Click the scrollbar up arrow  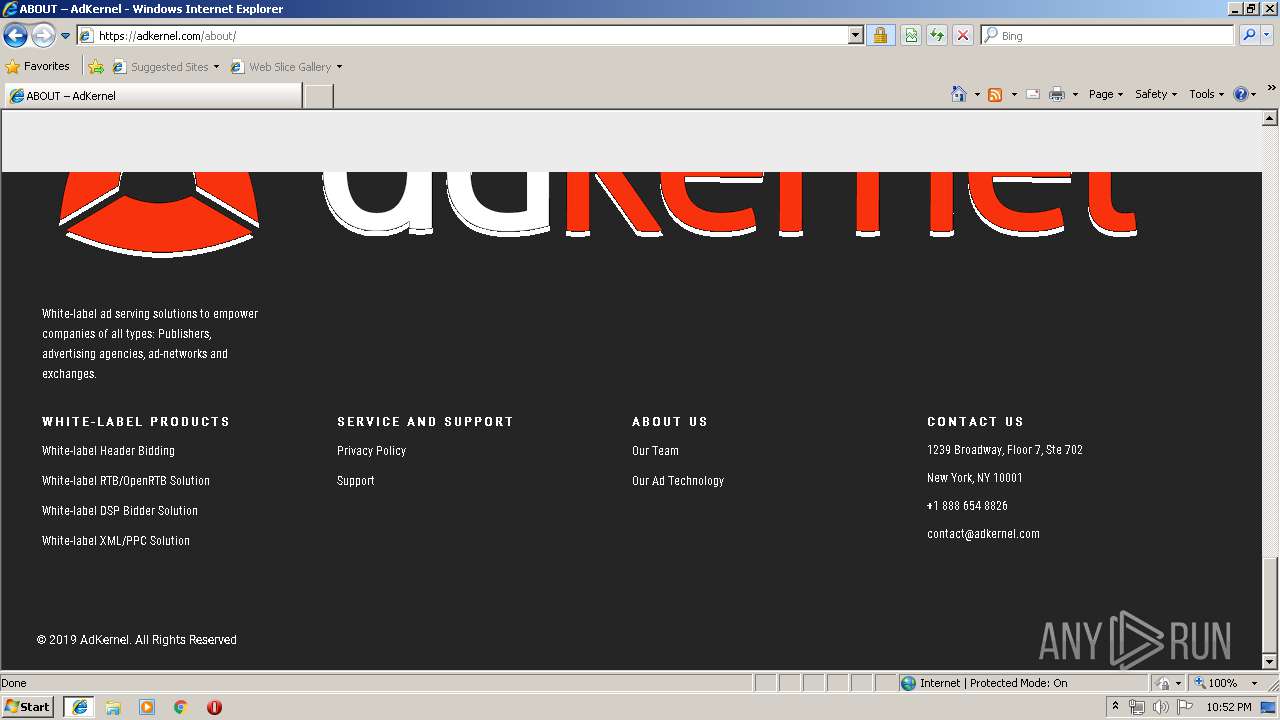pos(1270,118)
